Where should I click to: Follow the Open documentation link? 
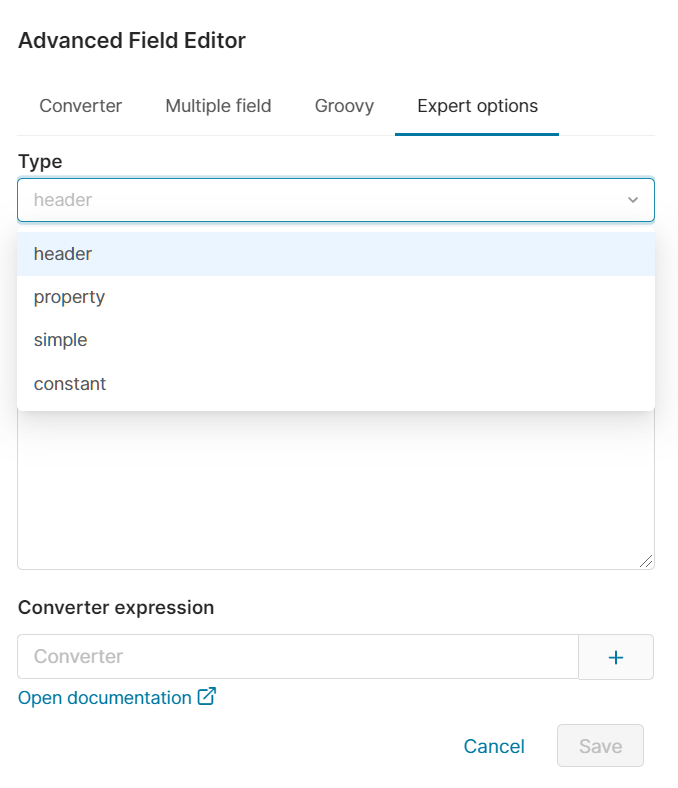104,698
